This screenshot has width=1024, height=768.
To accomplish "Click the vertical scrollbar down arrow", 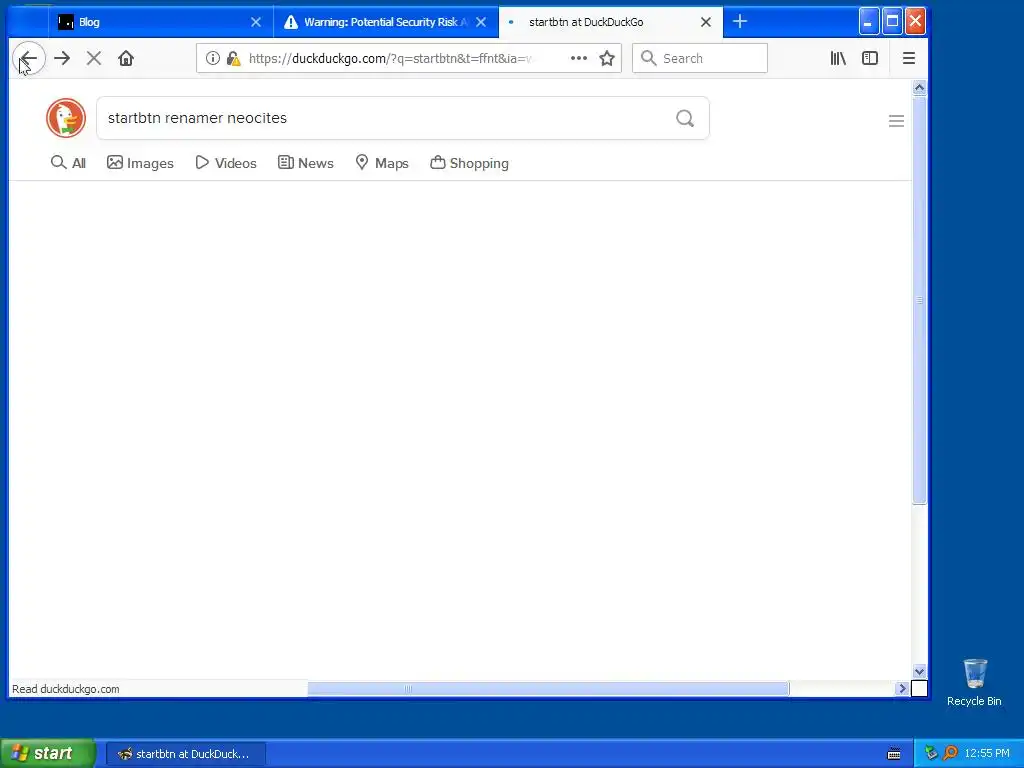I will click(x=920, y=671).
